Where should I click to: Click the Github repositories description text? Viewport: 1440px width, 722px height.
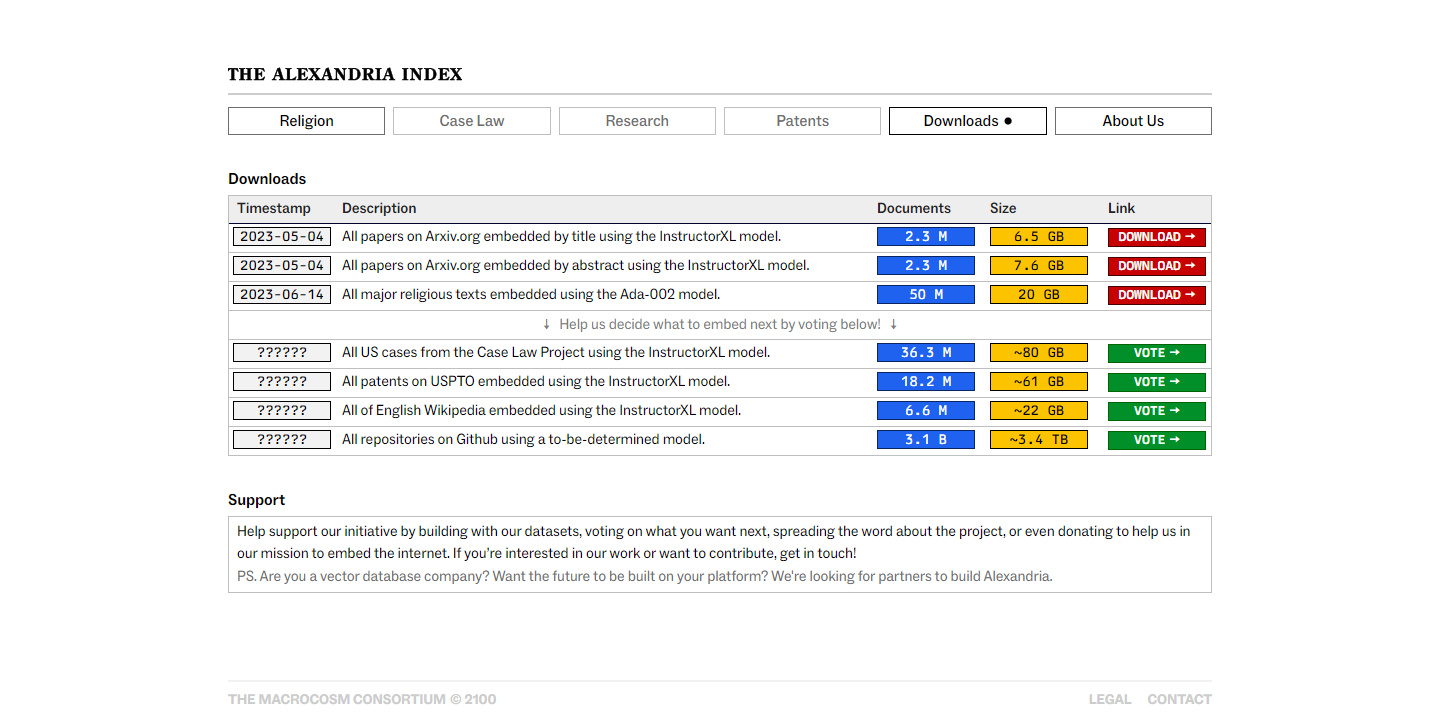523,440
